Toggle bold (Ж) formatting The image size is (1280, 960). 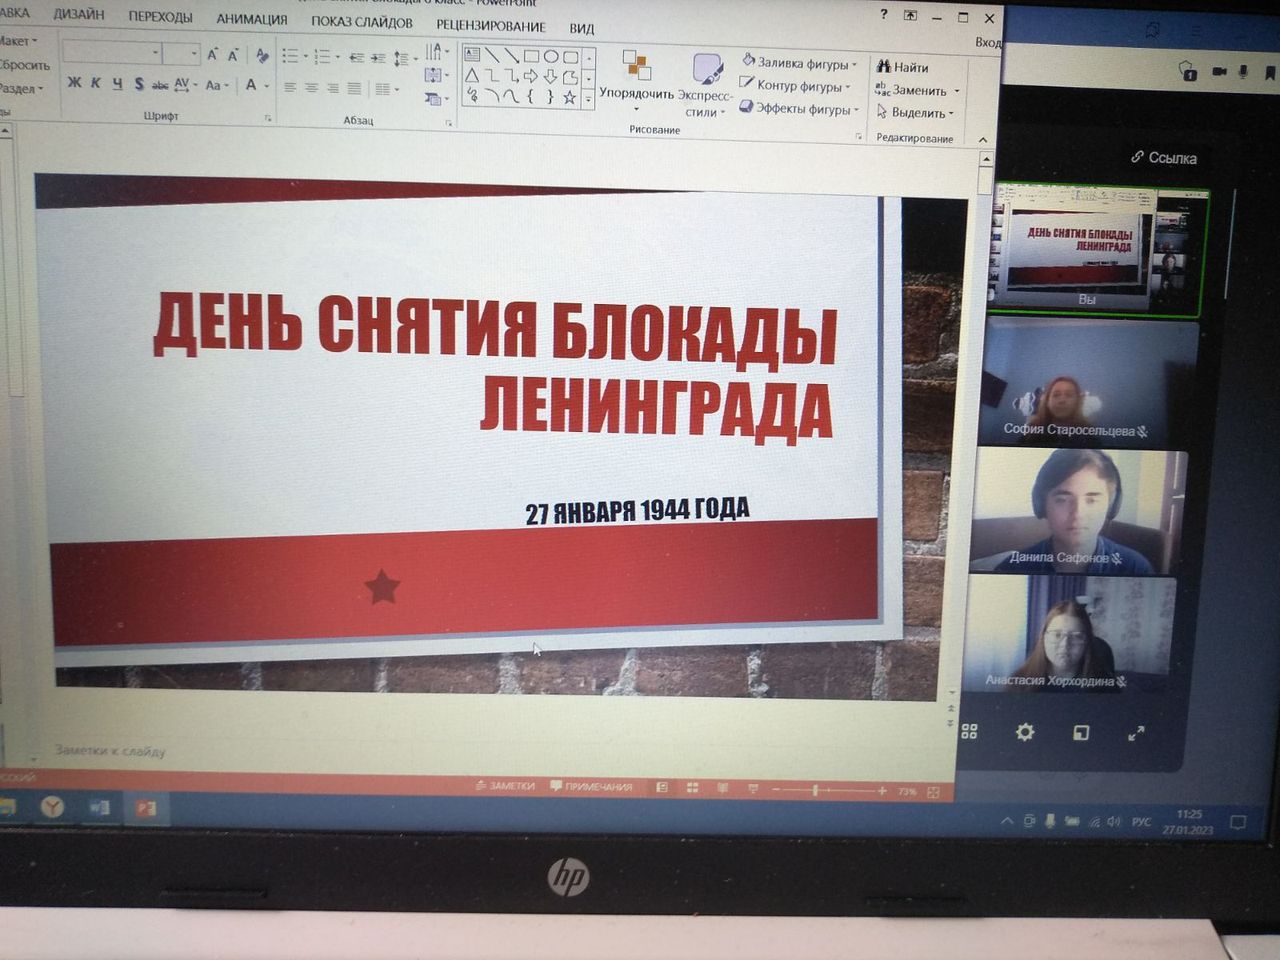pos(74,83)
